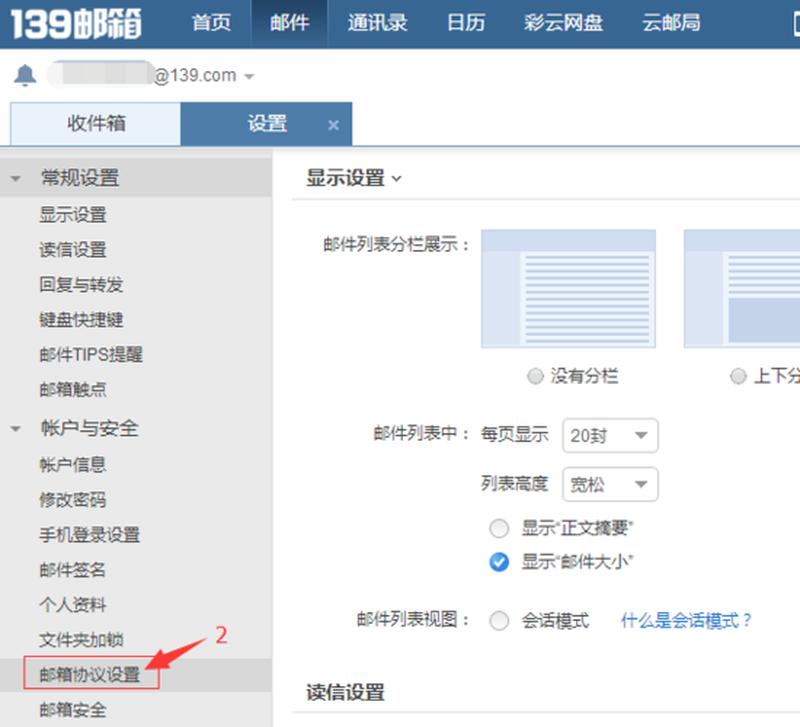Open 云邮局 in the top navigation

(671, 23)
